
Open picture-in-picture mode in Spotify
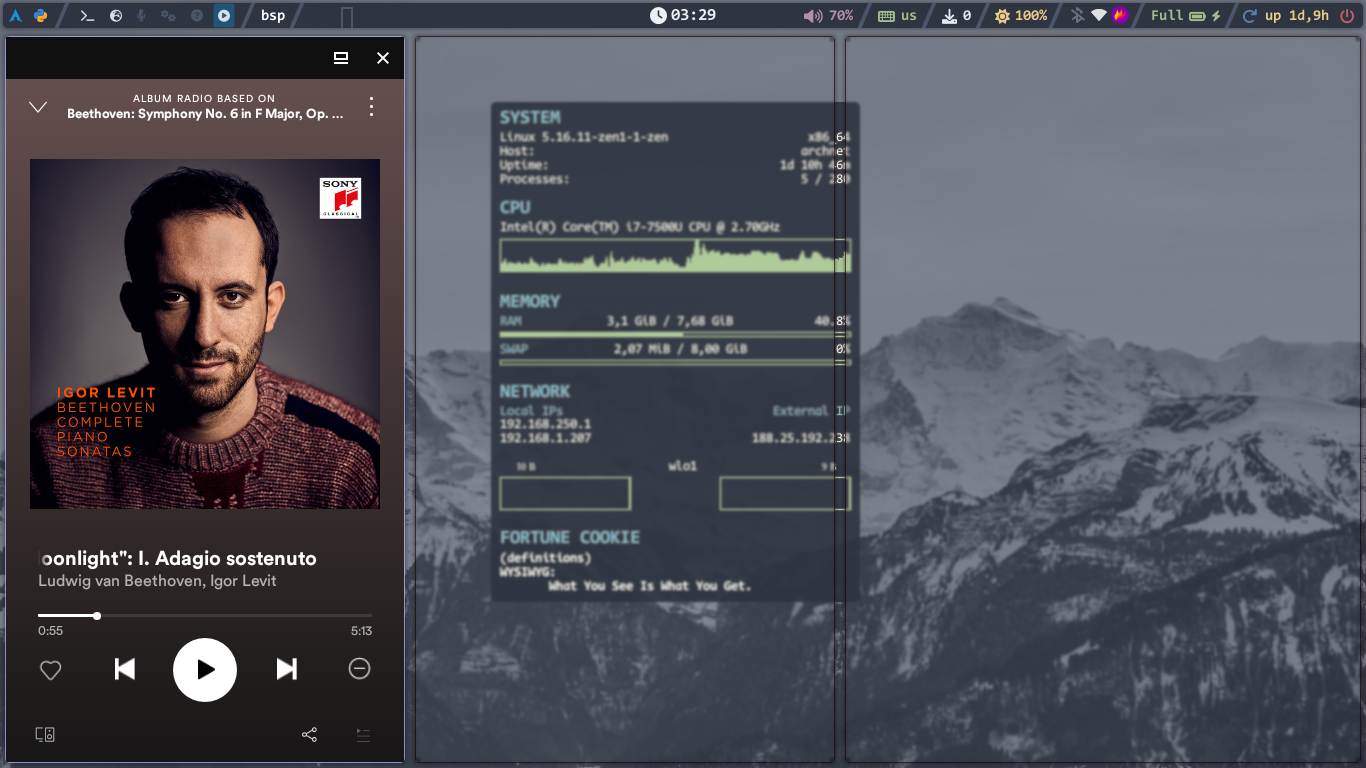[x=339, y=58]
